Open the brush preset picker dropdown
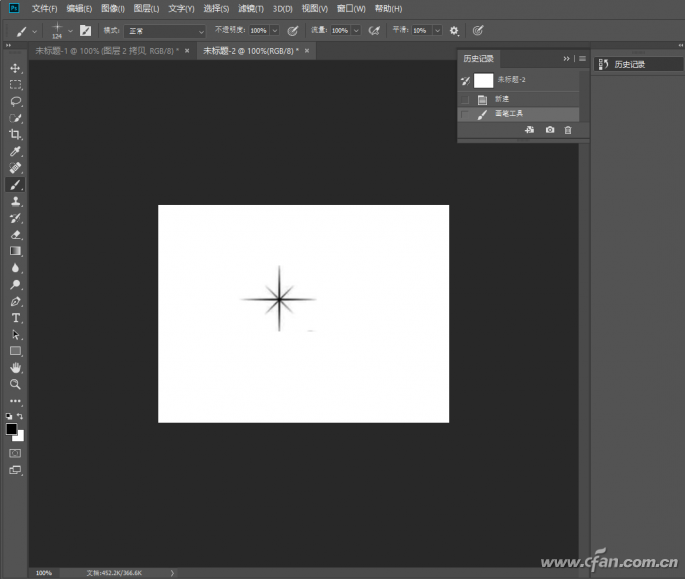This screenshot has height=579, width=685. tap(70, 31)
